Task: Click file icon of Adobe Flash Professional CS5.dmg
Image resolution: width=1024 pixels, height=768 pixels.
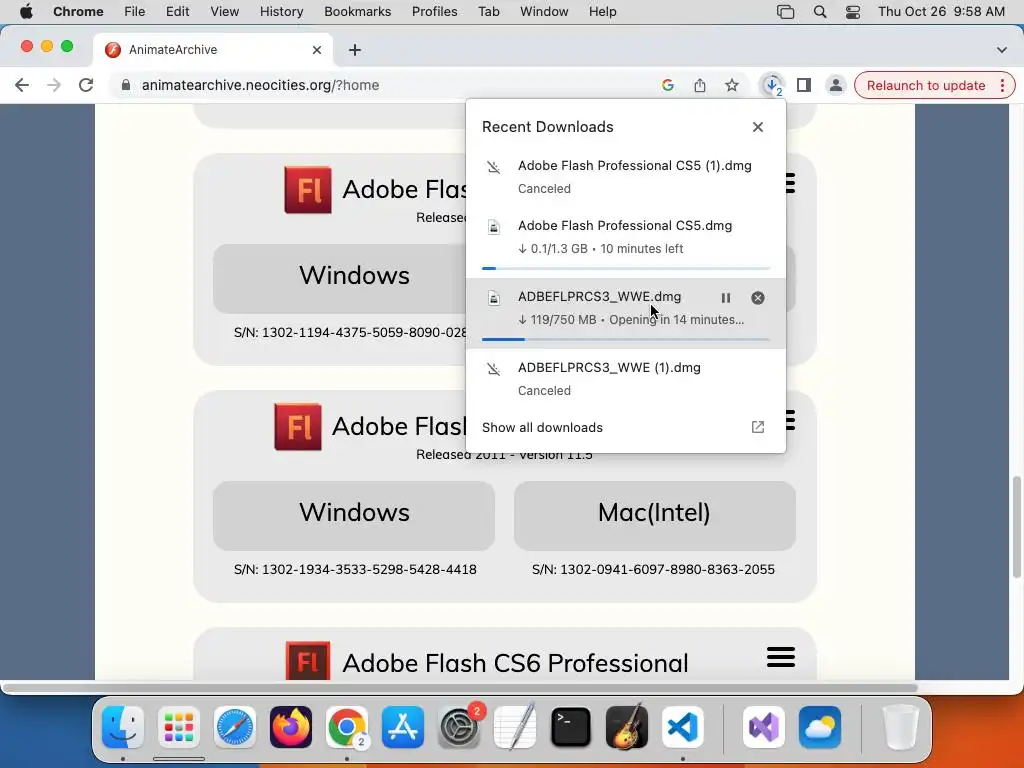Action: [494, 227]
